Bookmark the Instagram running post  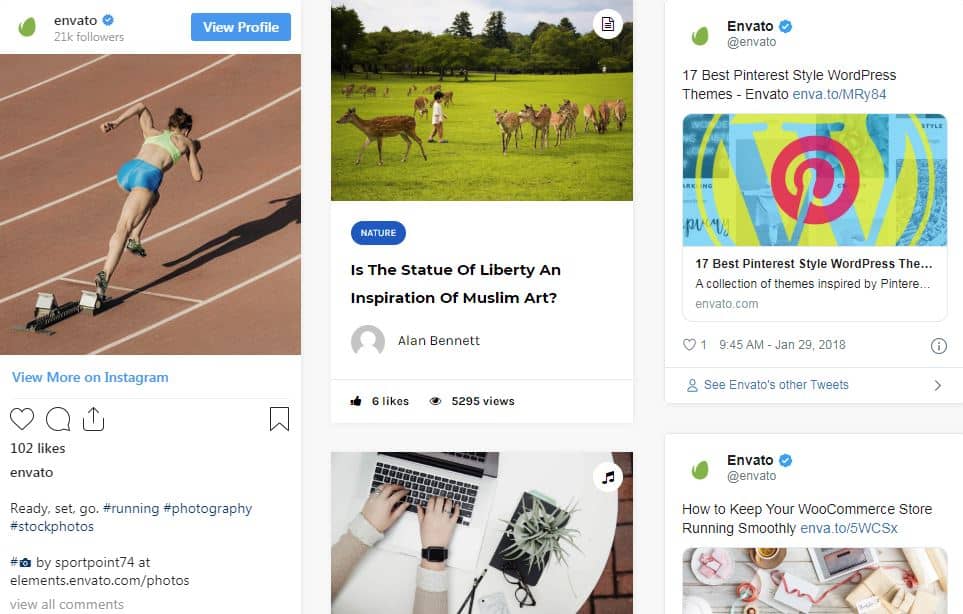pos(279,419)
